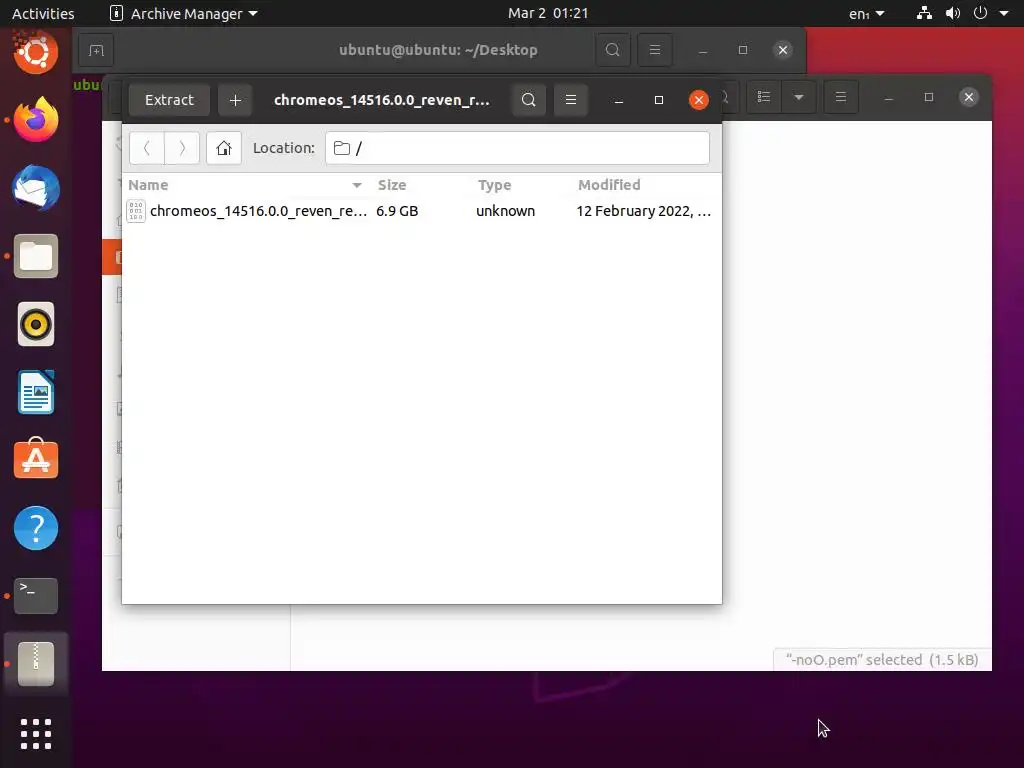
Task: Maximize the Archive Manager window
Action: tap(658, 100)
